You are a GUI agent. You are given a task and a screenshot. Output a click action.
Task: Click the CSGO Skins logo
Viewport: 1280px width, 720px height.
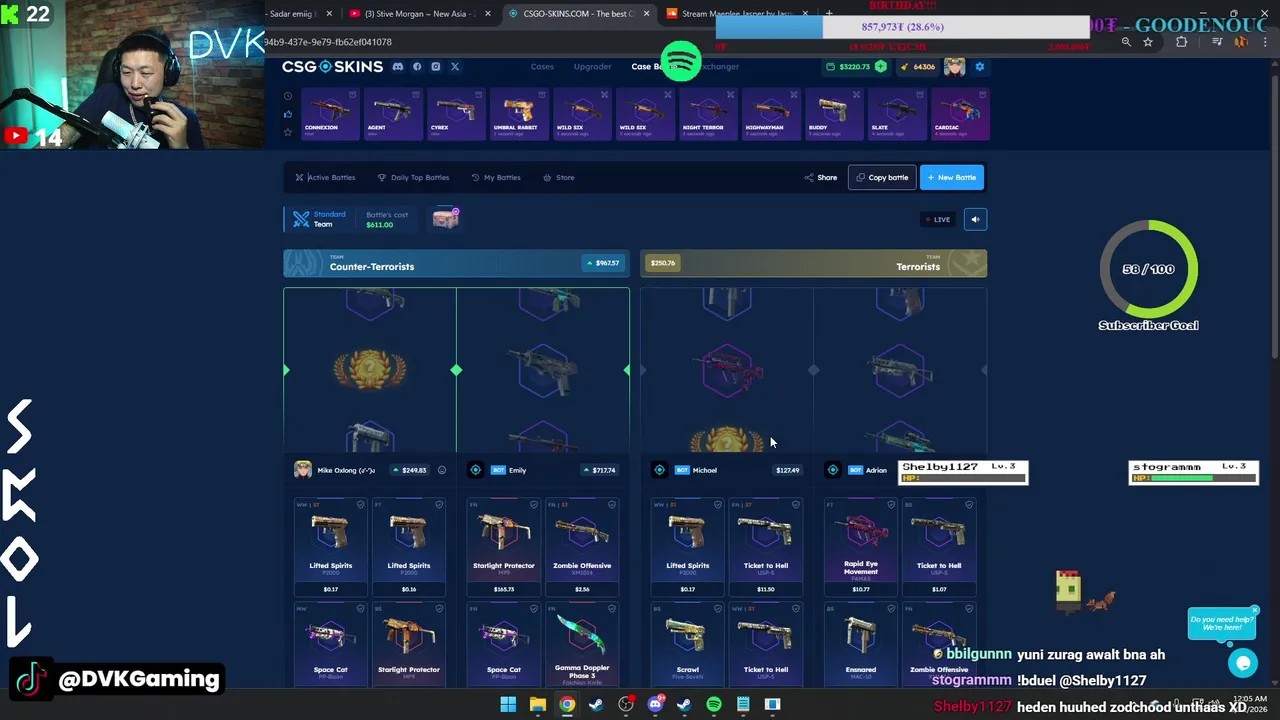[x=332, y=67]
